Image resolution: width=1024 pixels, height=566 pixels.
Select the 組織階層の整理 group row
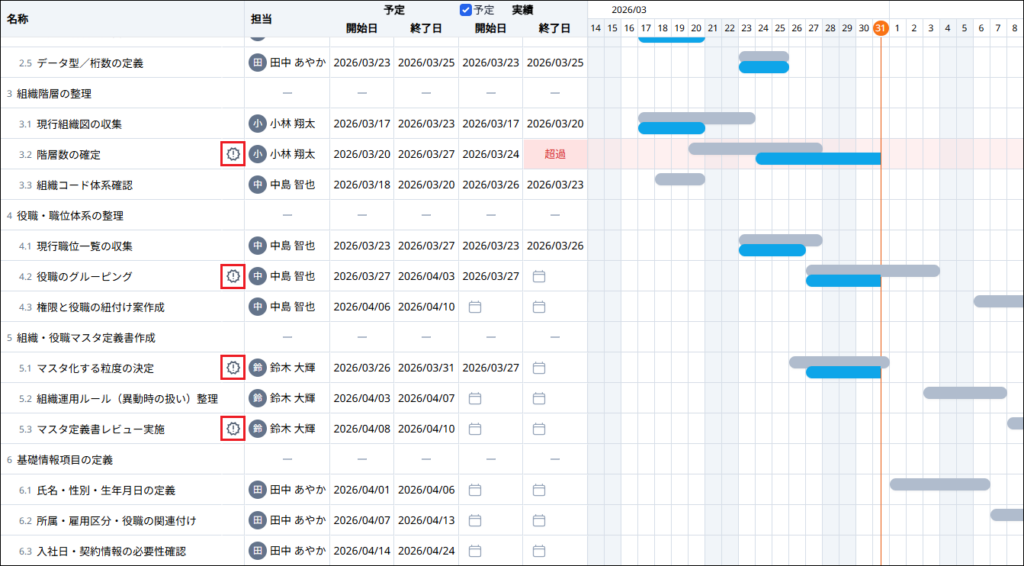pos(55,93)
